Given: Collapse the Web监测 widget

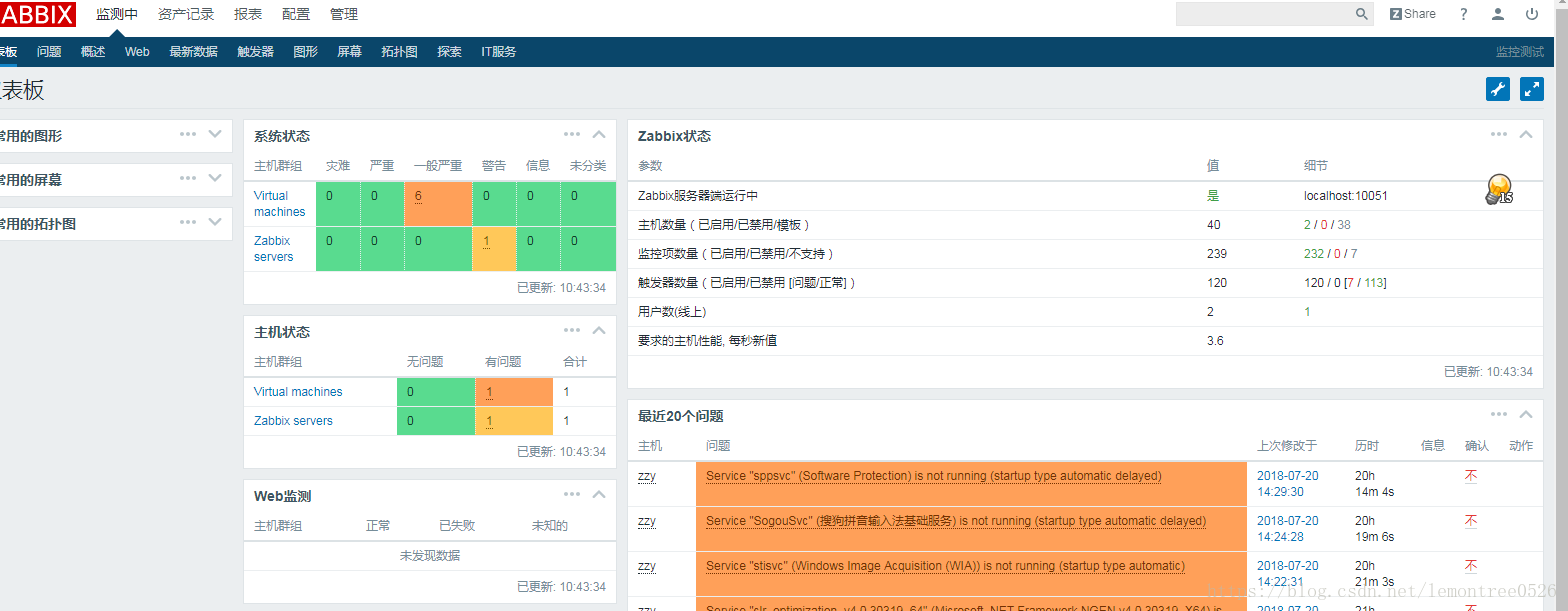Looking at the screenshot, I should (x=599, y=494).
